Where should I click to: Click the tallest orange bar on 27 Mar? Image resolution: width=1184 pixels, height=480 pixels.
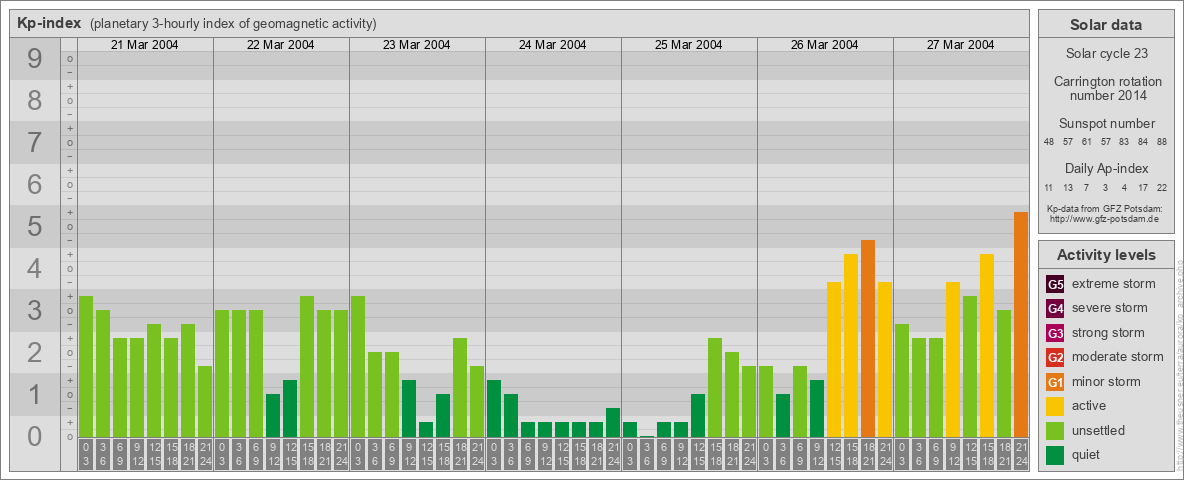[1020, 325]
